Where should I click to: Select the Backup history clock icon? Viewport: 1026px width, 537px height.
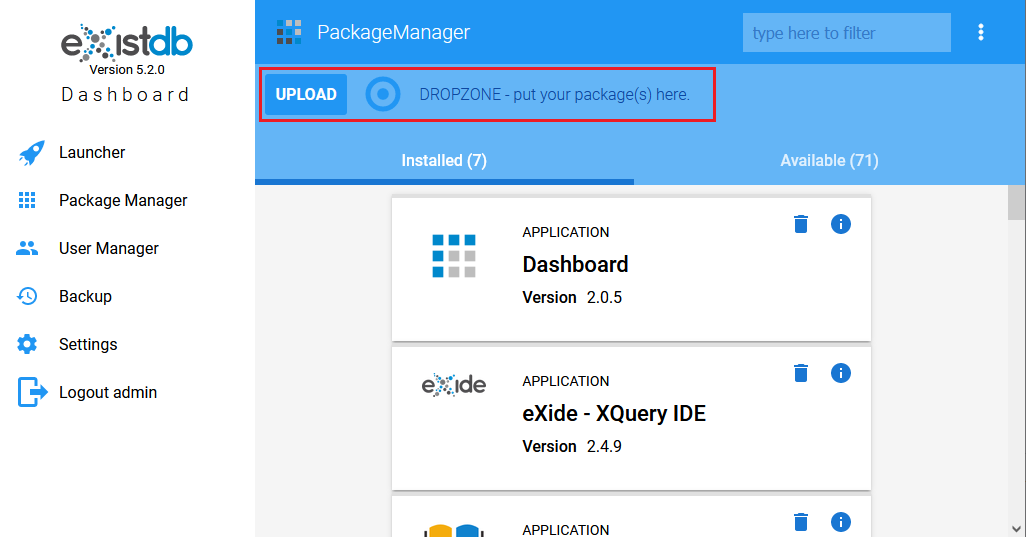point(27,296)
